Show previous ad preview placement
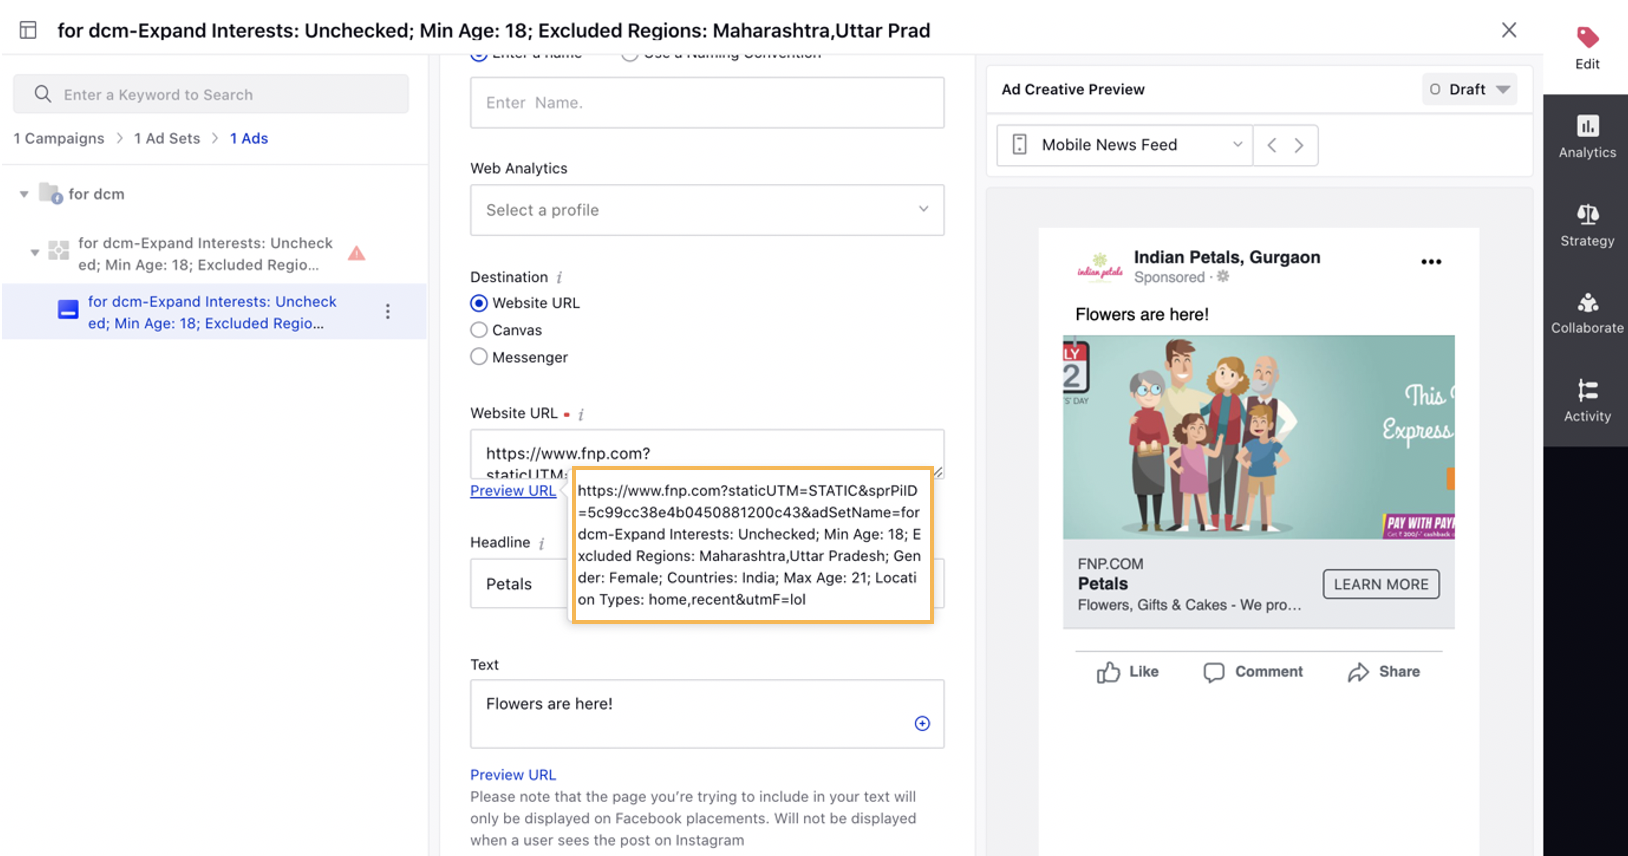This screenshot has width=1628, height=856. (x=1271, y=145)
